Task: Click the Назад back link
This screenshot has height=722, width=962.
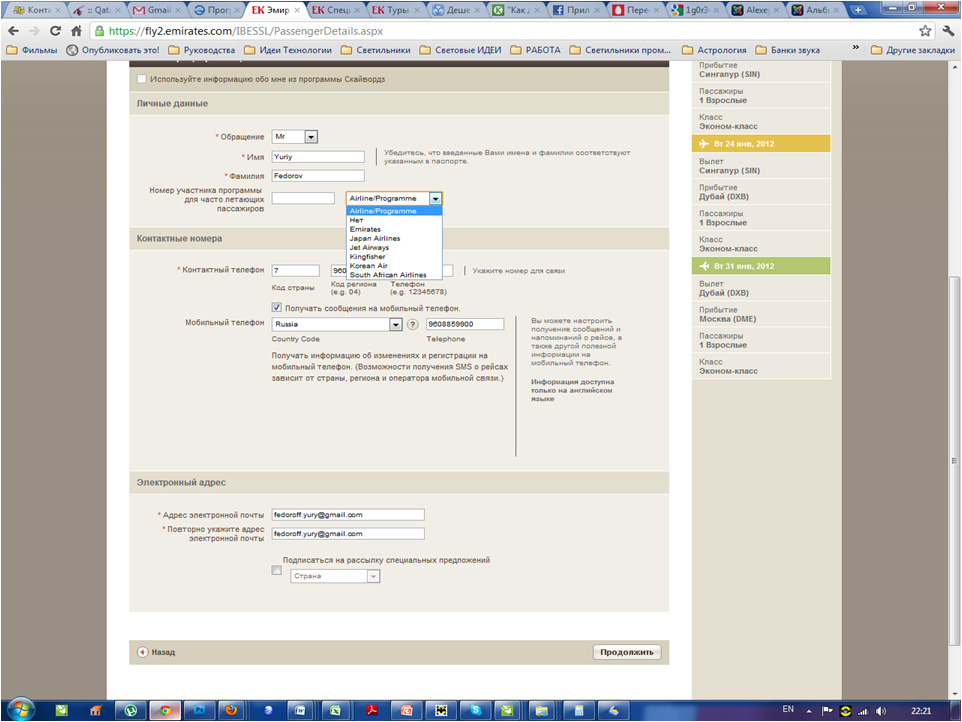Action: pos(163,652)
